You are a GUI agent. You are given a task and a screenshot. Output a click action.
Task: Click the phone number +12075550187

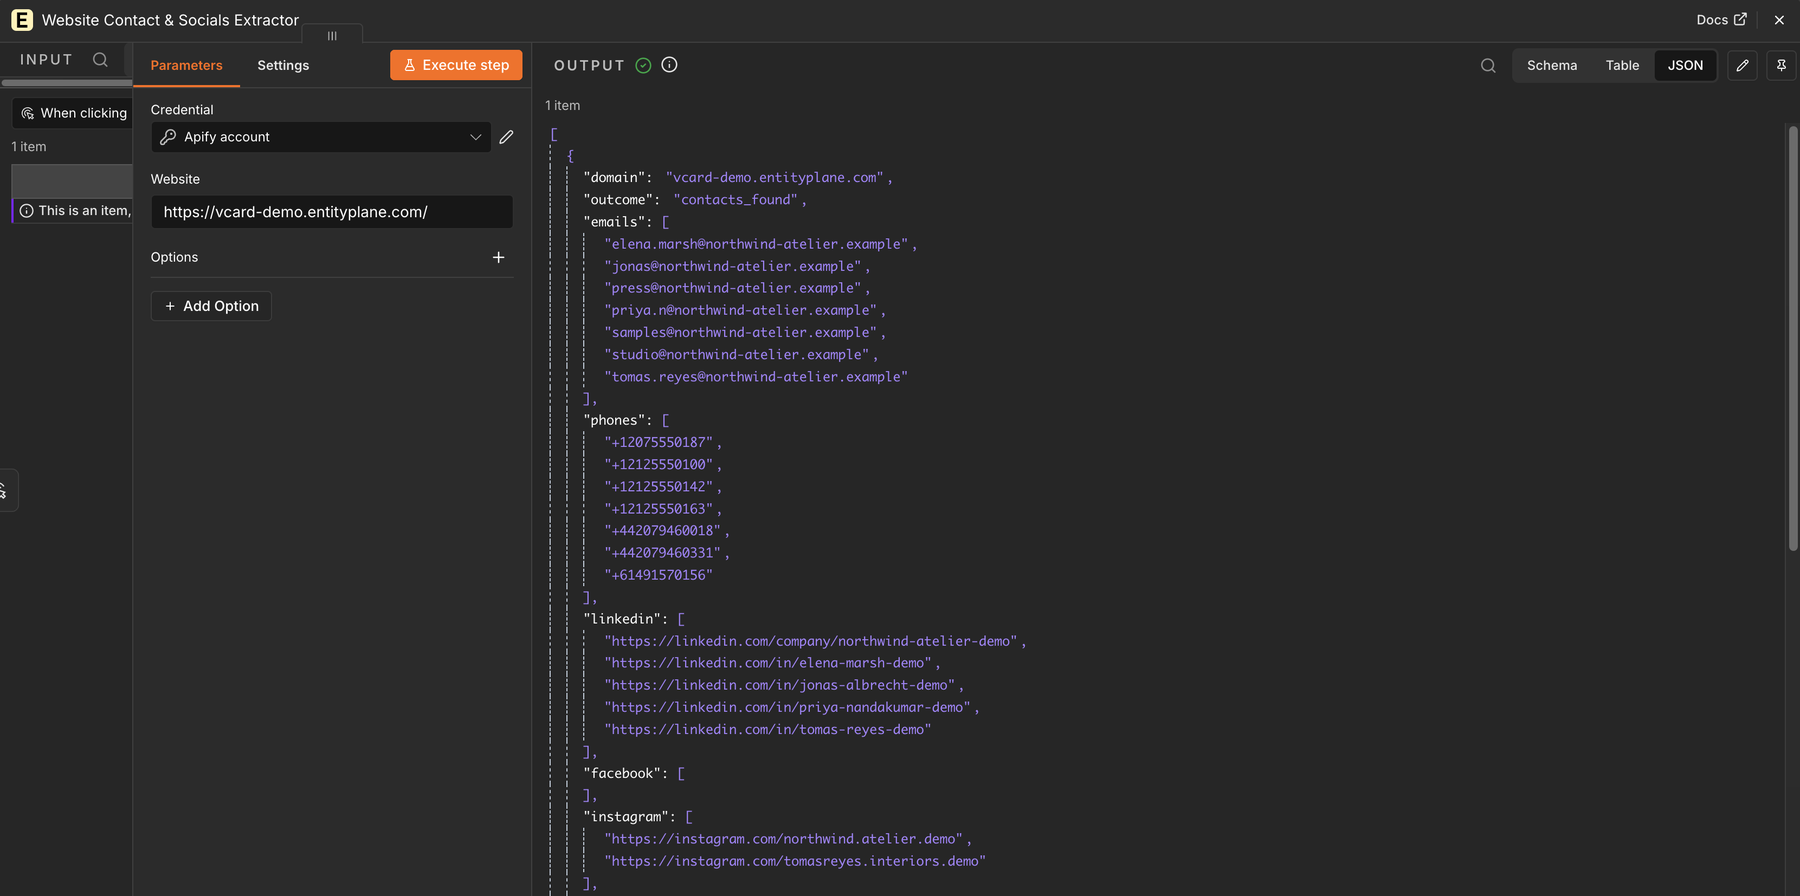[x=659, y=442]
